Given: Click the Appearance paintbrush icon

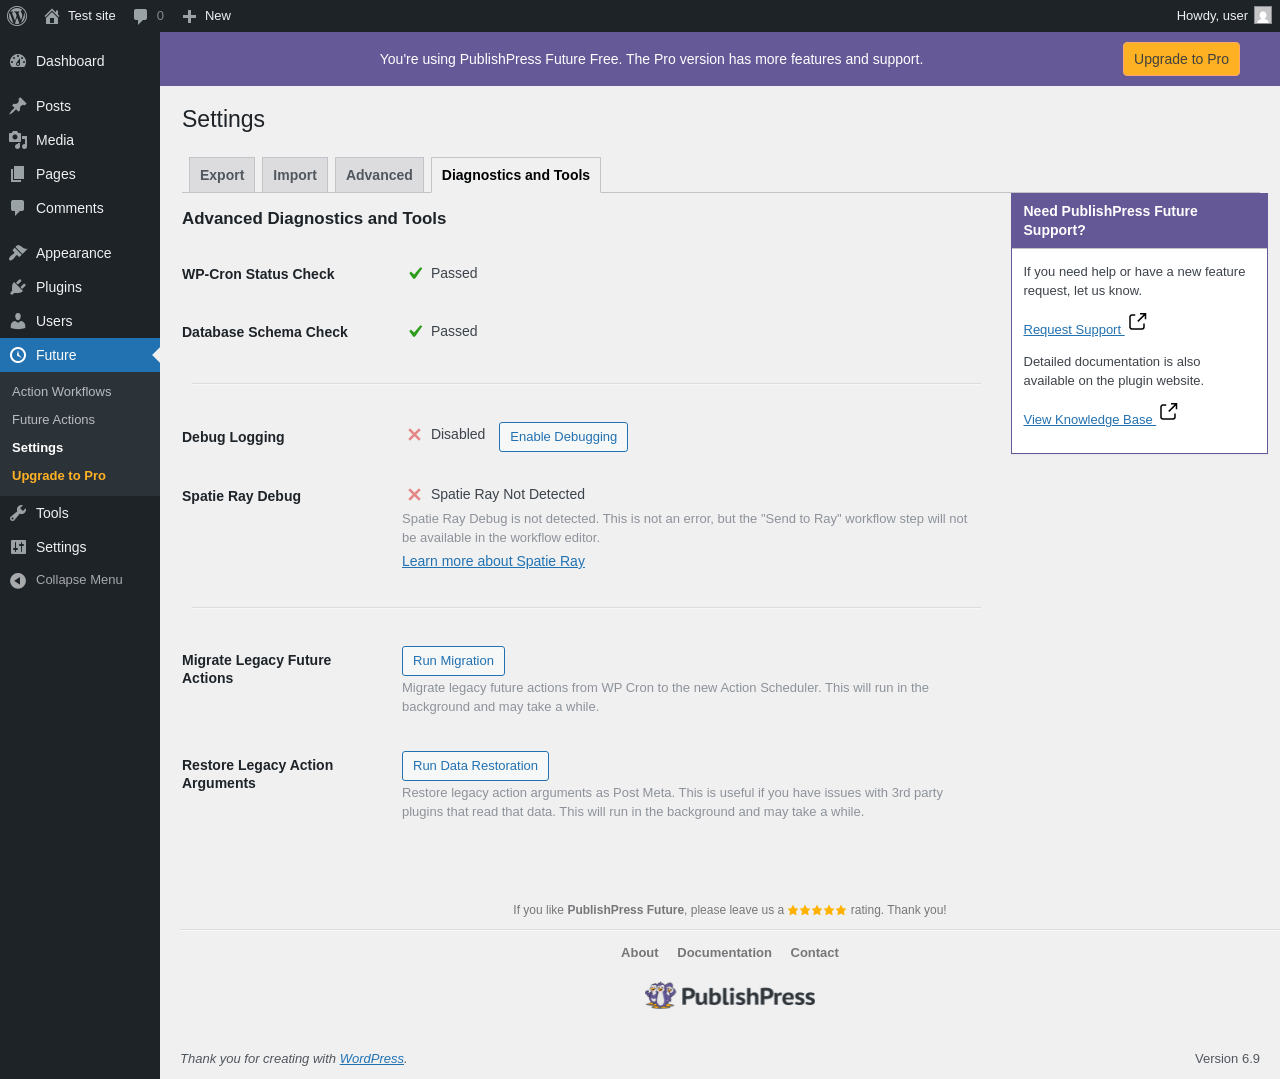Looking at the screenshot, I should [18, 253].
